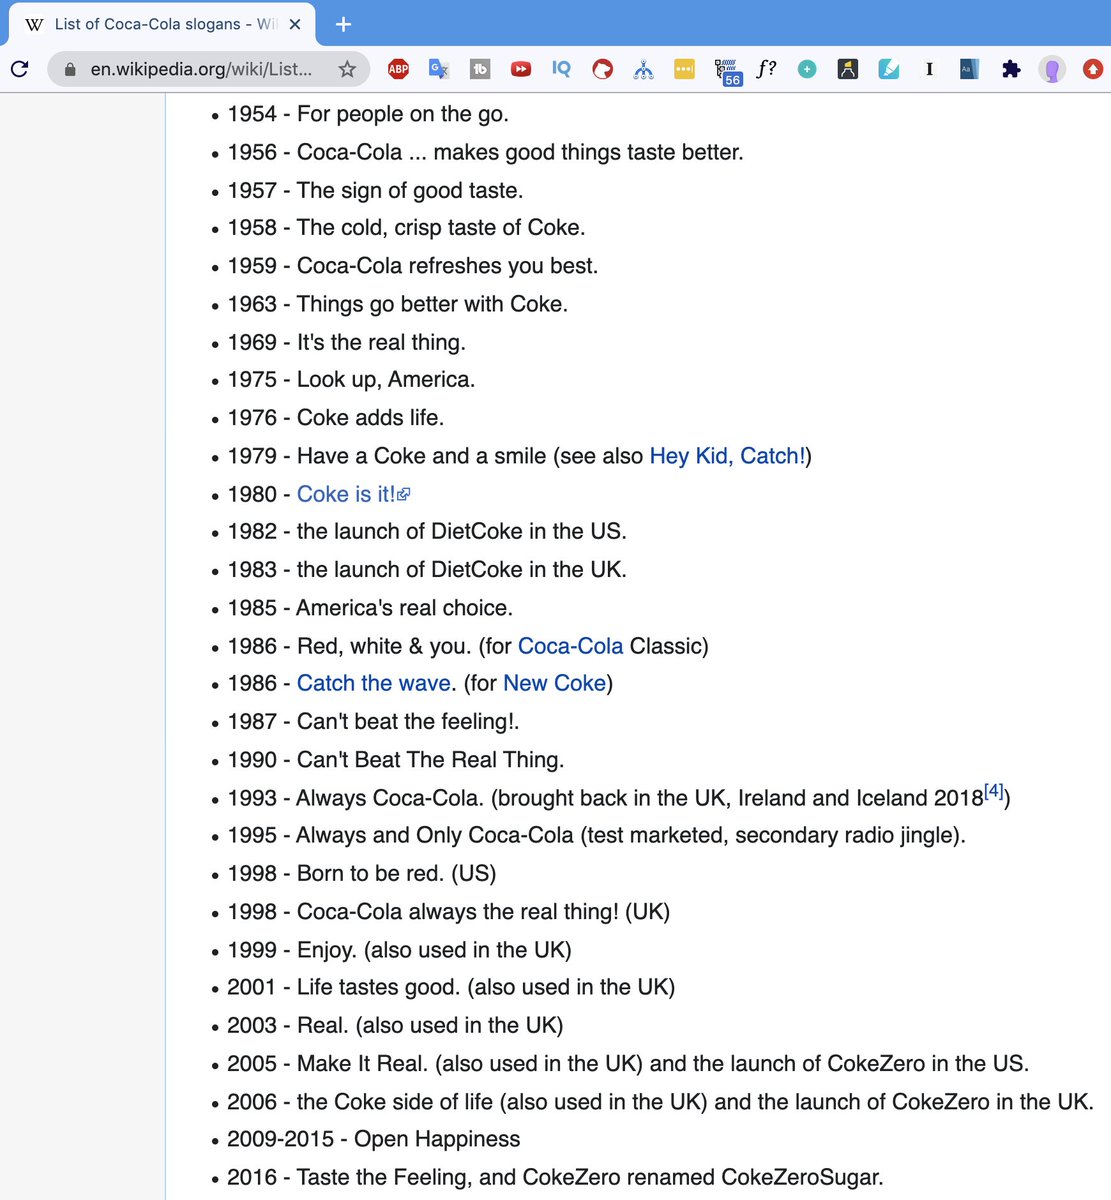
Task: Open the Extensions puzzle-piece menu
Action: 1011,69
